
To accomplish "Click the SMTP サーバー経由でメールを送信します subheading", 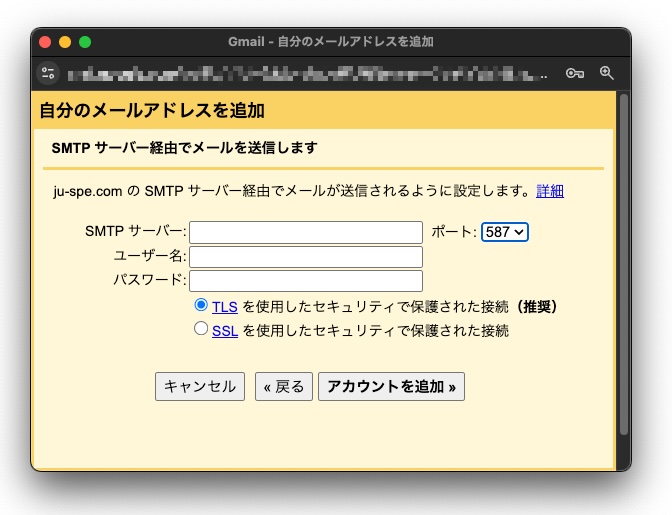I will click(184, 148).
